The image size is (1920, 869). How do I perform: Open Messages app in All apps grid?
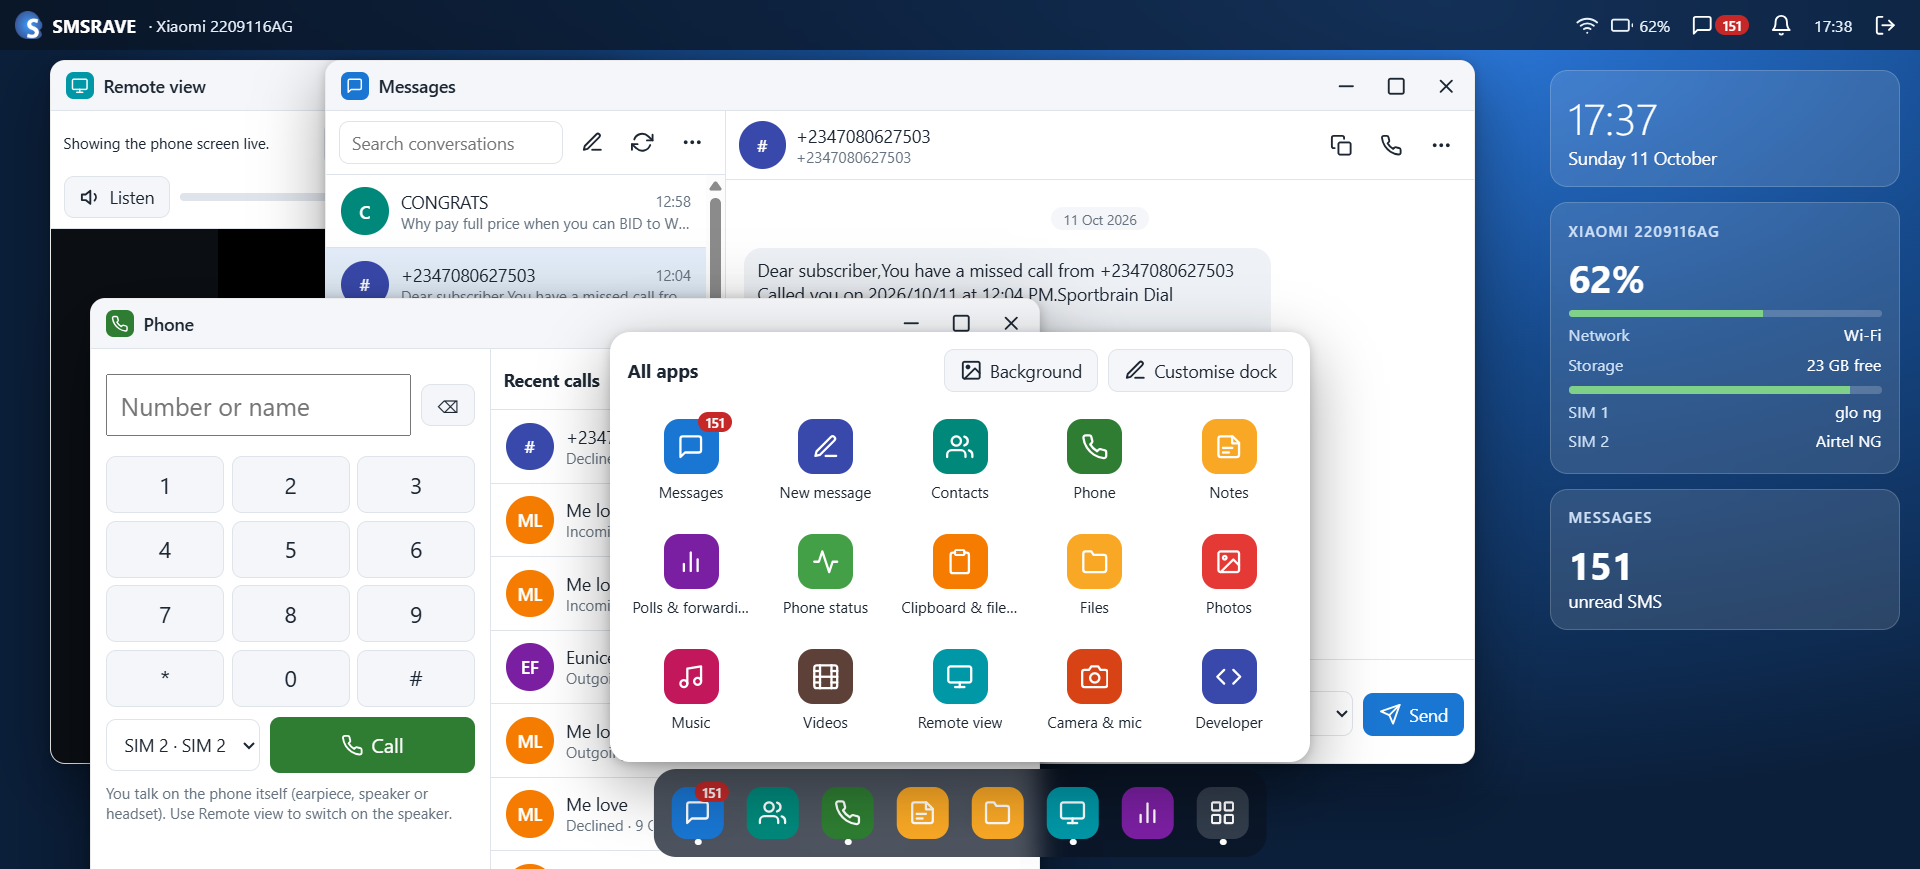point(691,447)
